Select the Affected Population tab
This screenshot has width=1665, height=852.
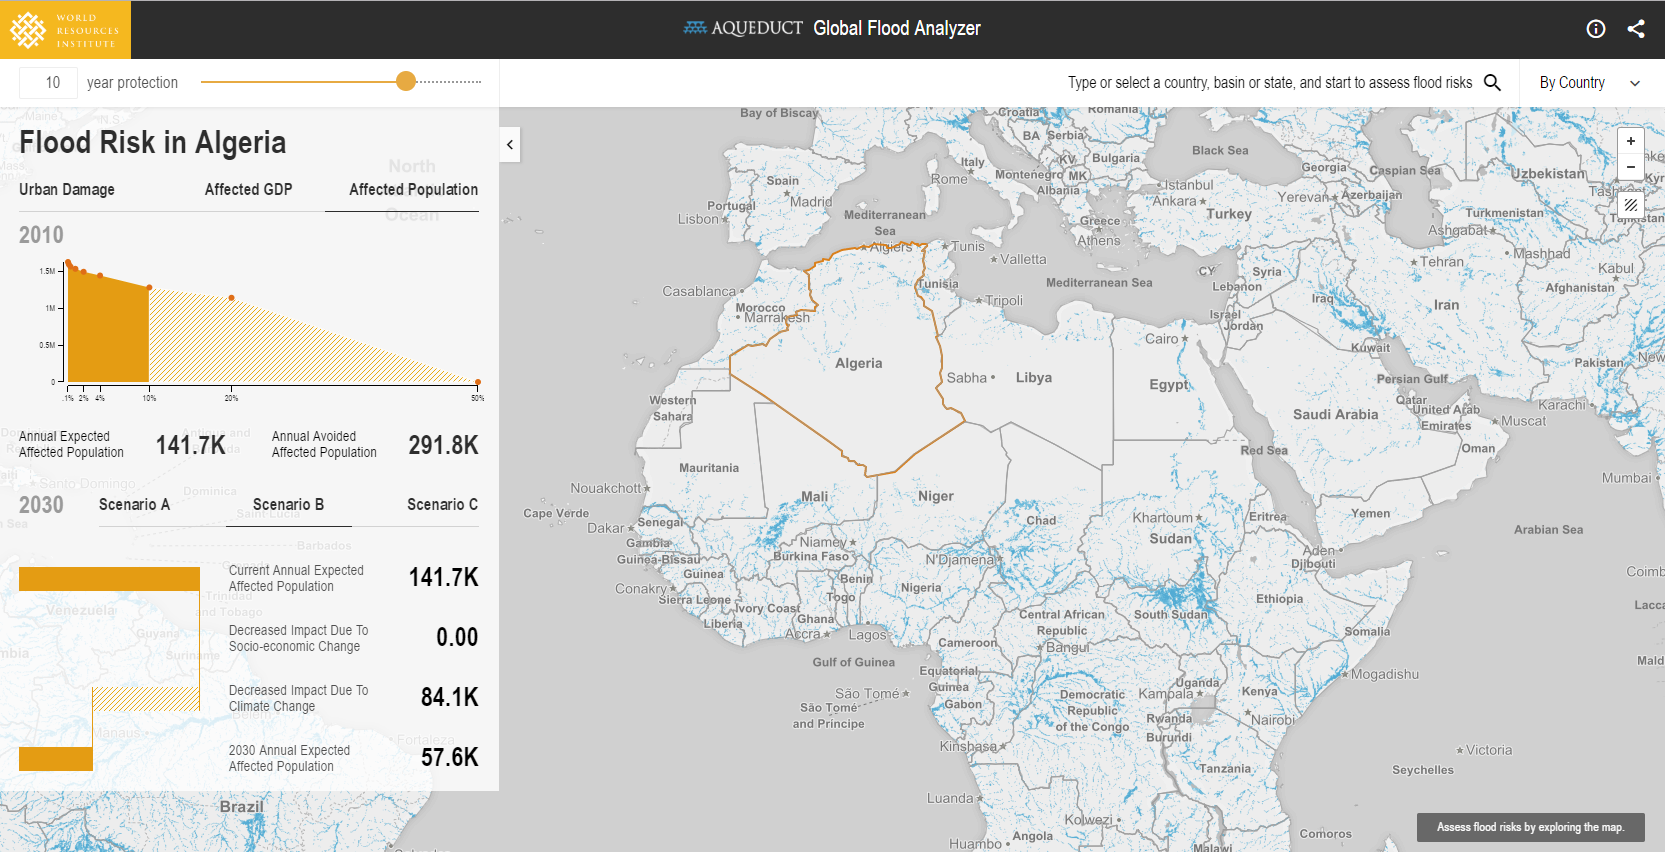[x=413, y=189]
